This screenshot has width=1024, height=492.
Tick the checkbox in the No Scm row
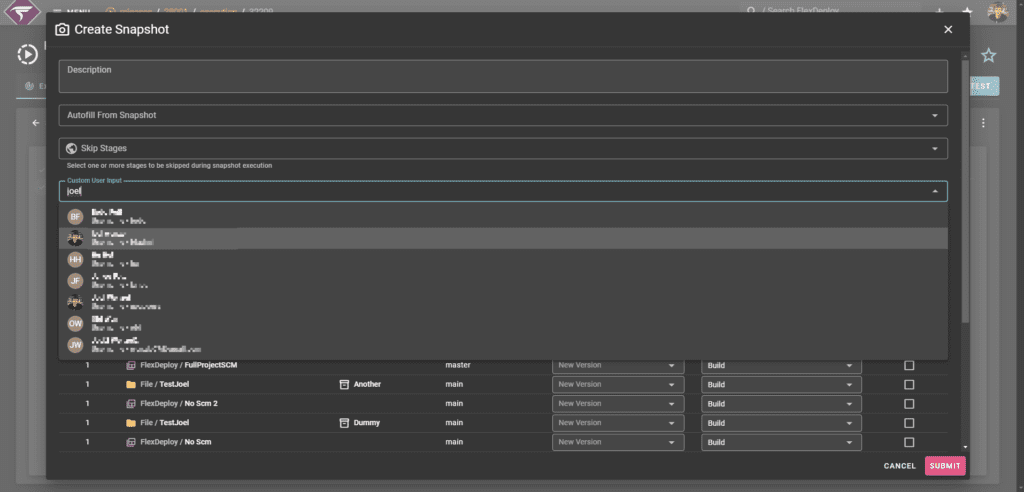pos(909,442)
